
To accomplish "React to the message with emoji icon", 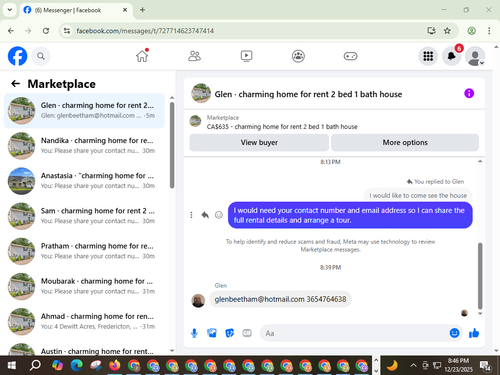I will tap(219, 215).
